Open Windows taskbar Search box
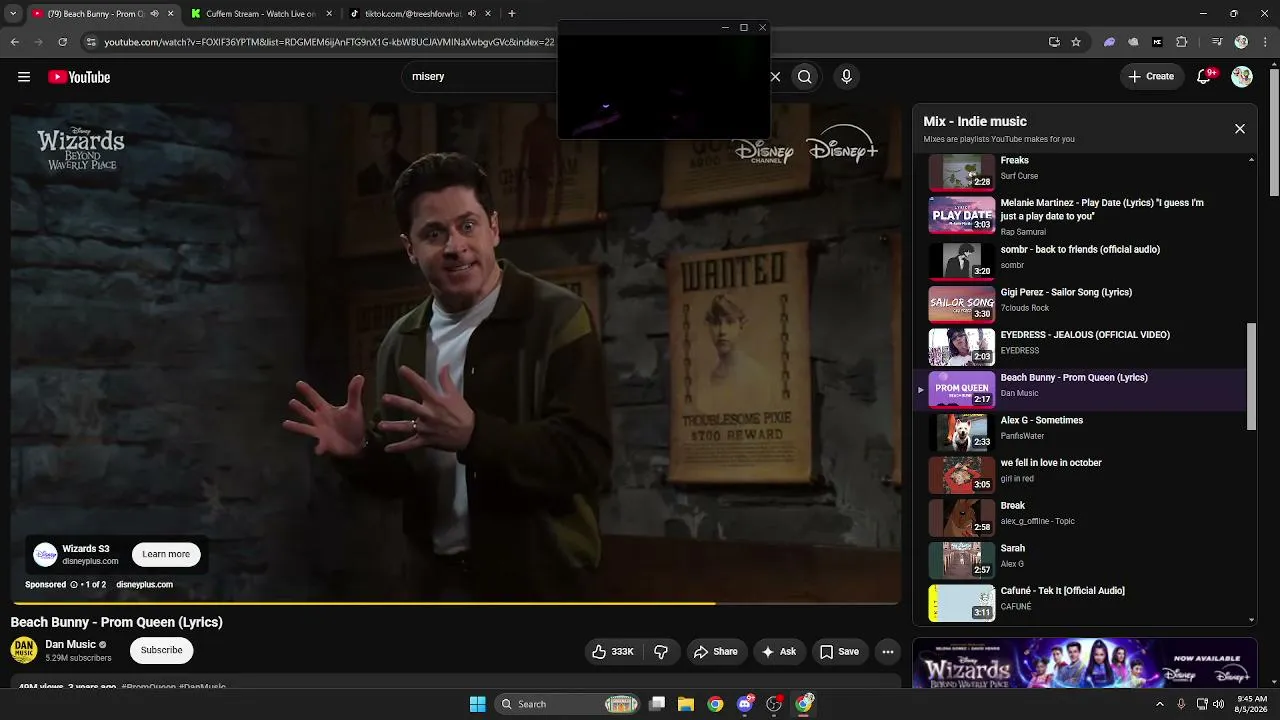The width and height of the screenshot is (1280, 720). pyautogui.click(x=567, y=704)
